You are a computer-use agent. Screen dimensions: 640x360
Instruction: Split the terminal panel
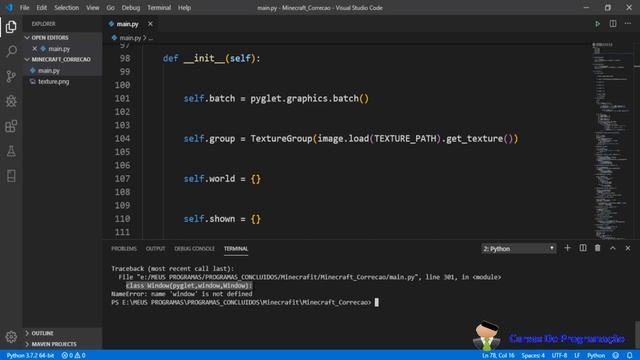coord(583,248)
